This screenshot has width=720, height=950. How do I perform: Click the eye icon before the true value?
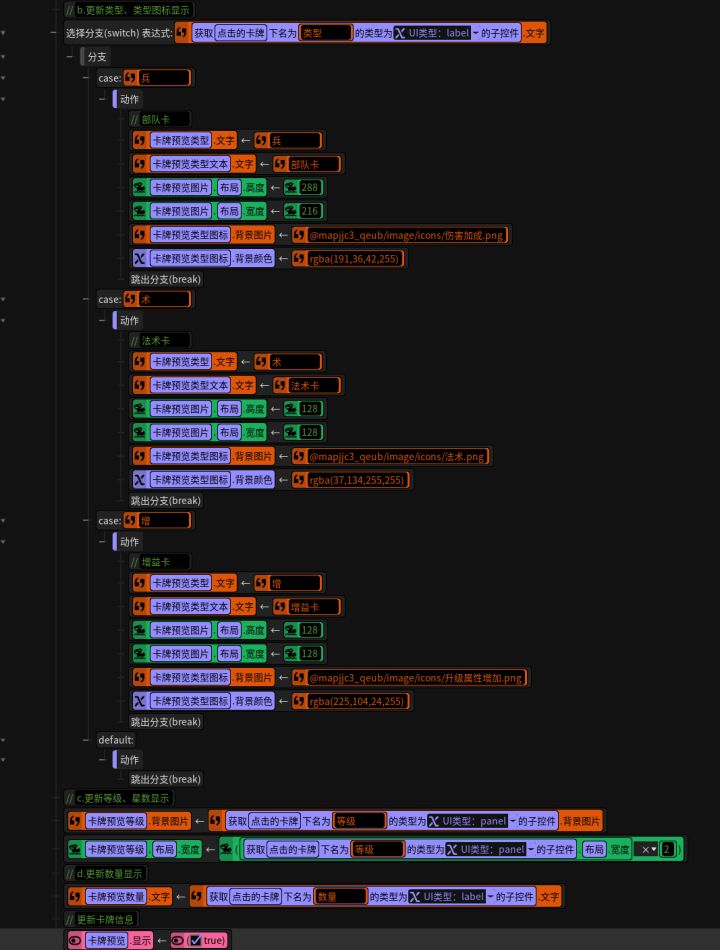point(178,940)
